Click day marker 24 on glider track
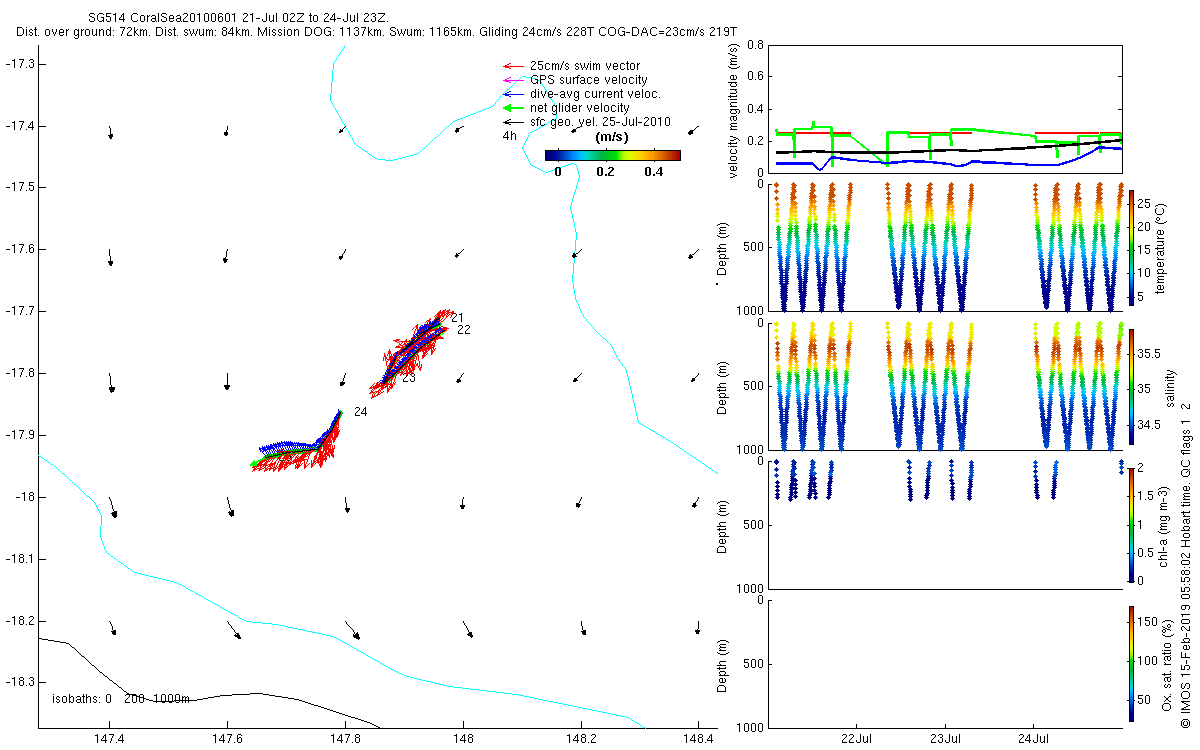This screenshot has width=1200, height=750. tap(360, 412)
